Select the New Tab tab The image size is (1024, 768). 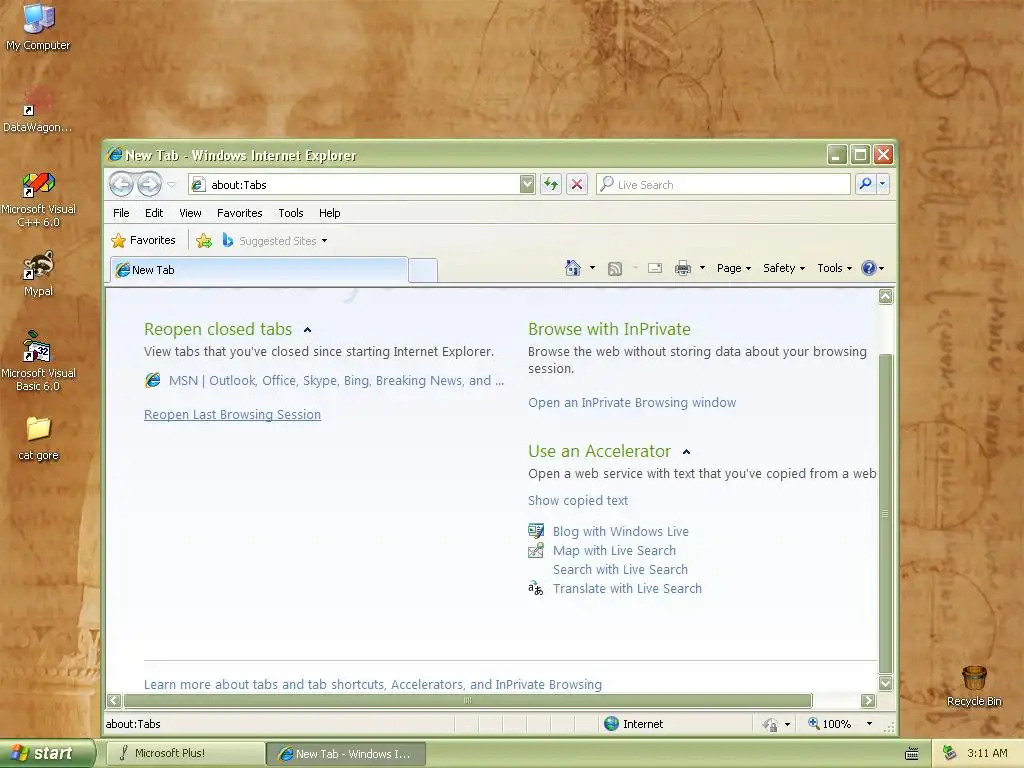[x=259, y=270]
